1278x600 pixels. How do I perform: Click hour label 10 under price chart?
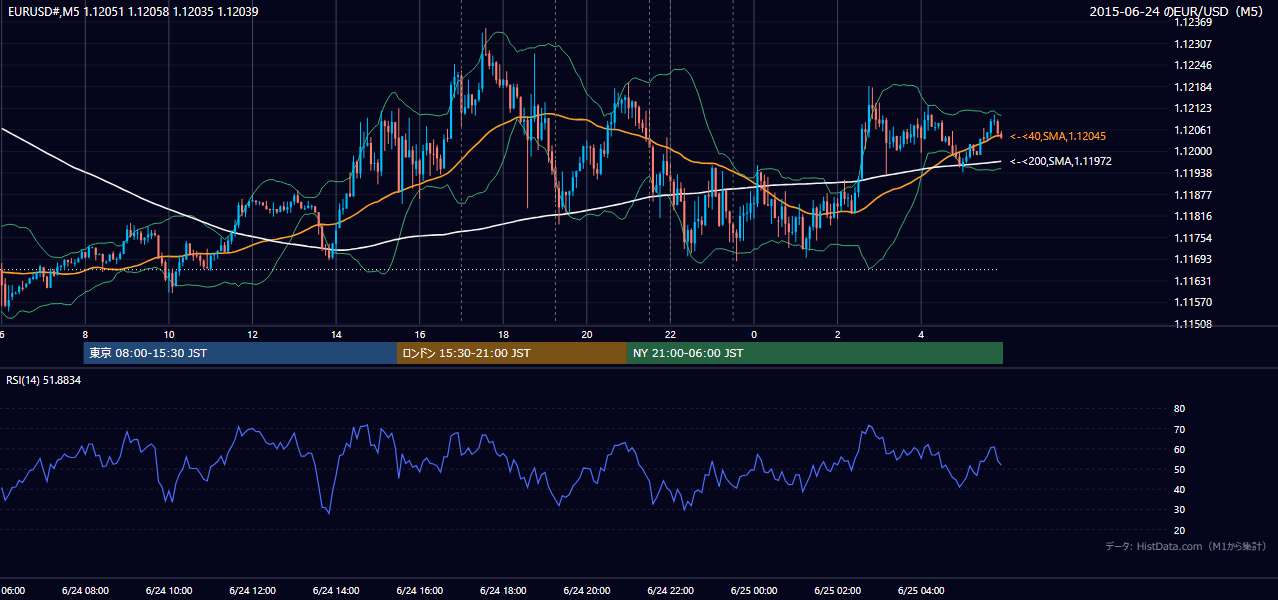click(169, 334)
